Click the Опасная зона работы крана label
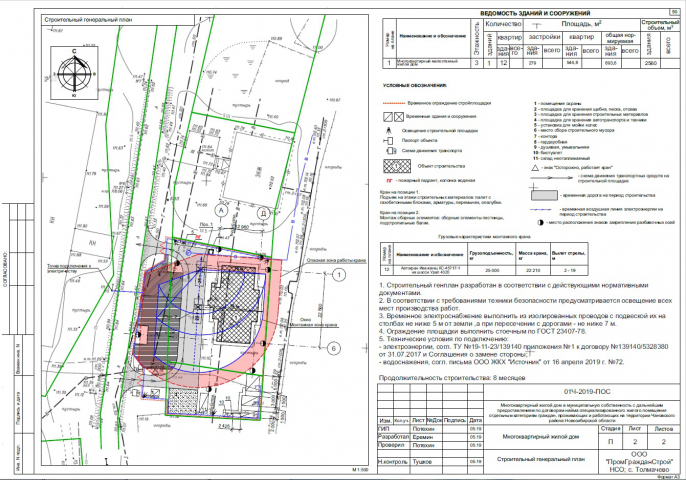Screen dimensions: 686x480 pos(336,260)
